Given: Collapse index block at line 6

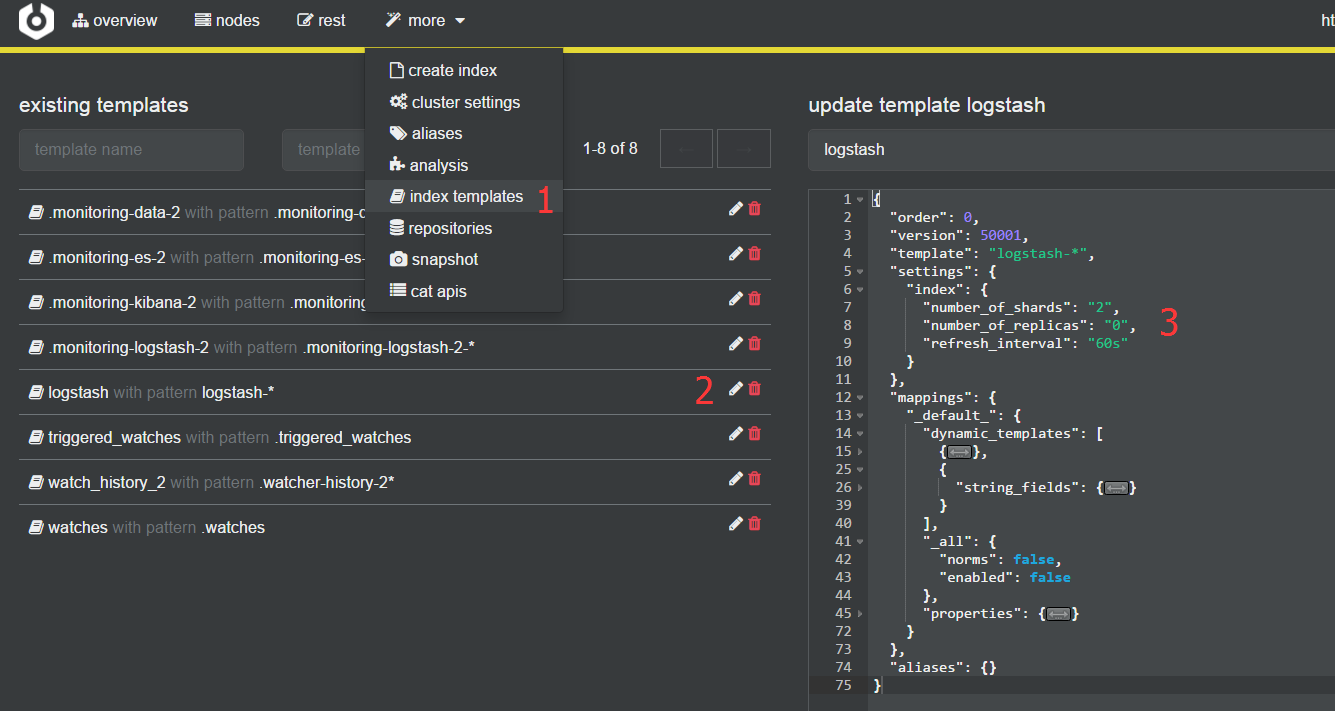Looking at the screenshot, I should 860,290.
